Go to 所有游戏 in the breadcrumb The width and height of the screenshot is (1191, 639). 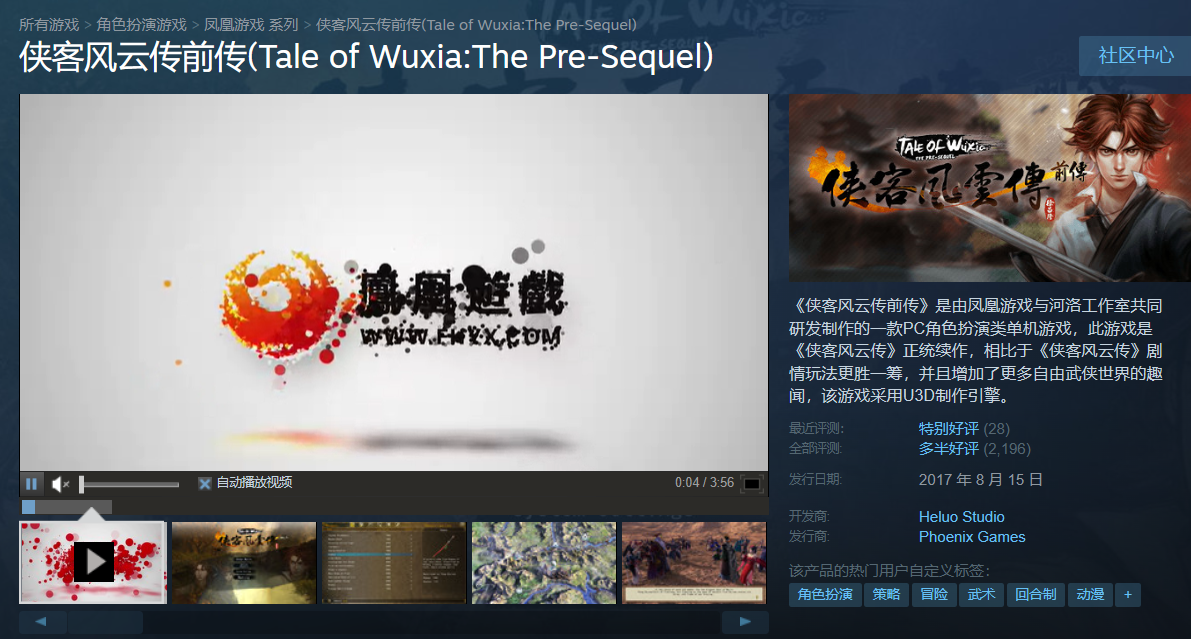49,25
